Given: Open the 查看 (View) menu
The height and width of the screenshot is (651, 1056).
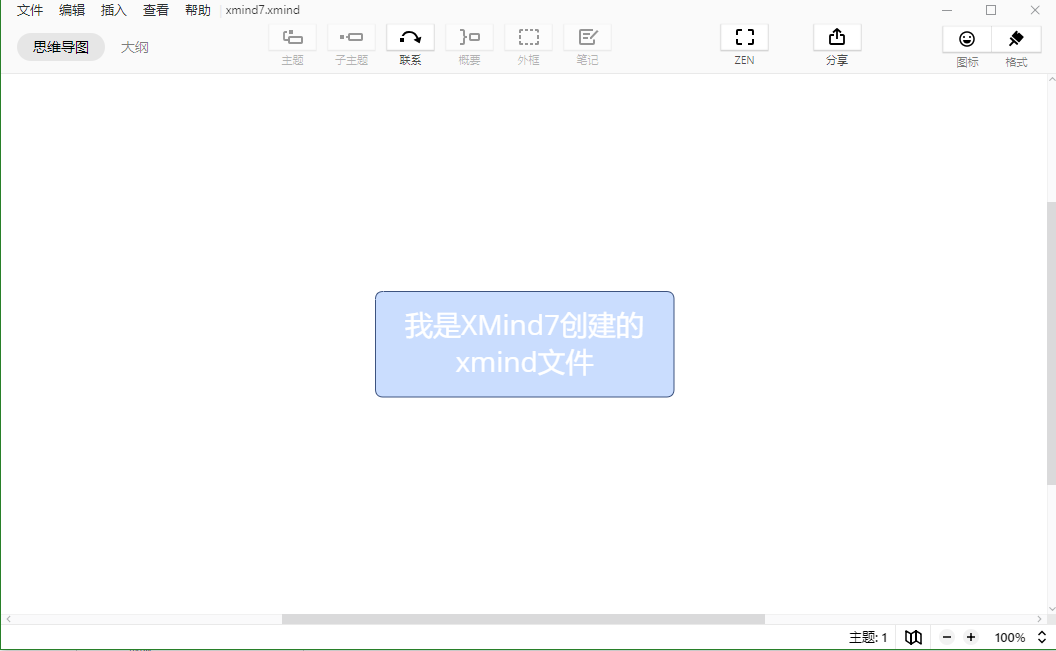Looking at the screenshot, I should pos(154,10).
